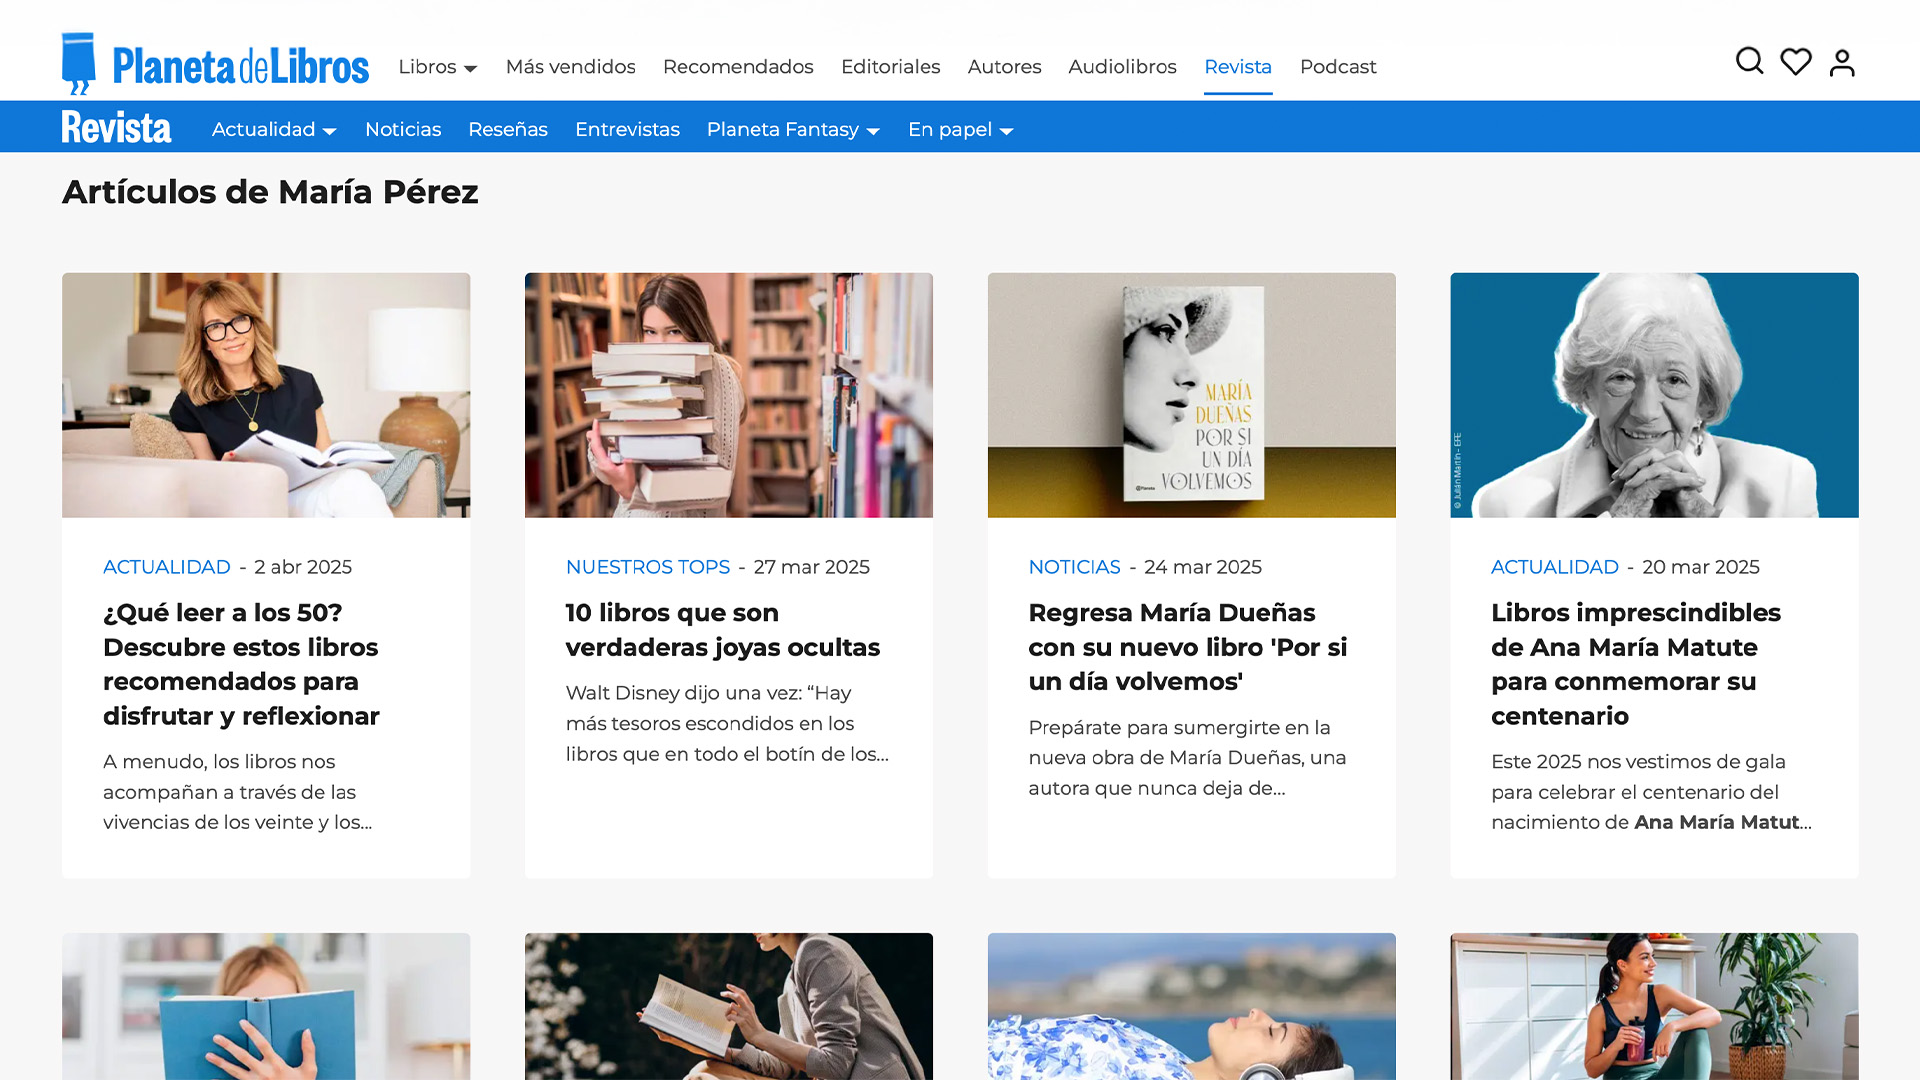Open the ACTUALIDAD category link dated 20 mar 2025
The height and width of the screenshot is (1080, 1920).
[x=1555, y=567]
